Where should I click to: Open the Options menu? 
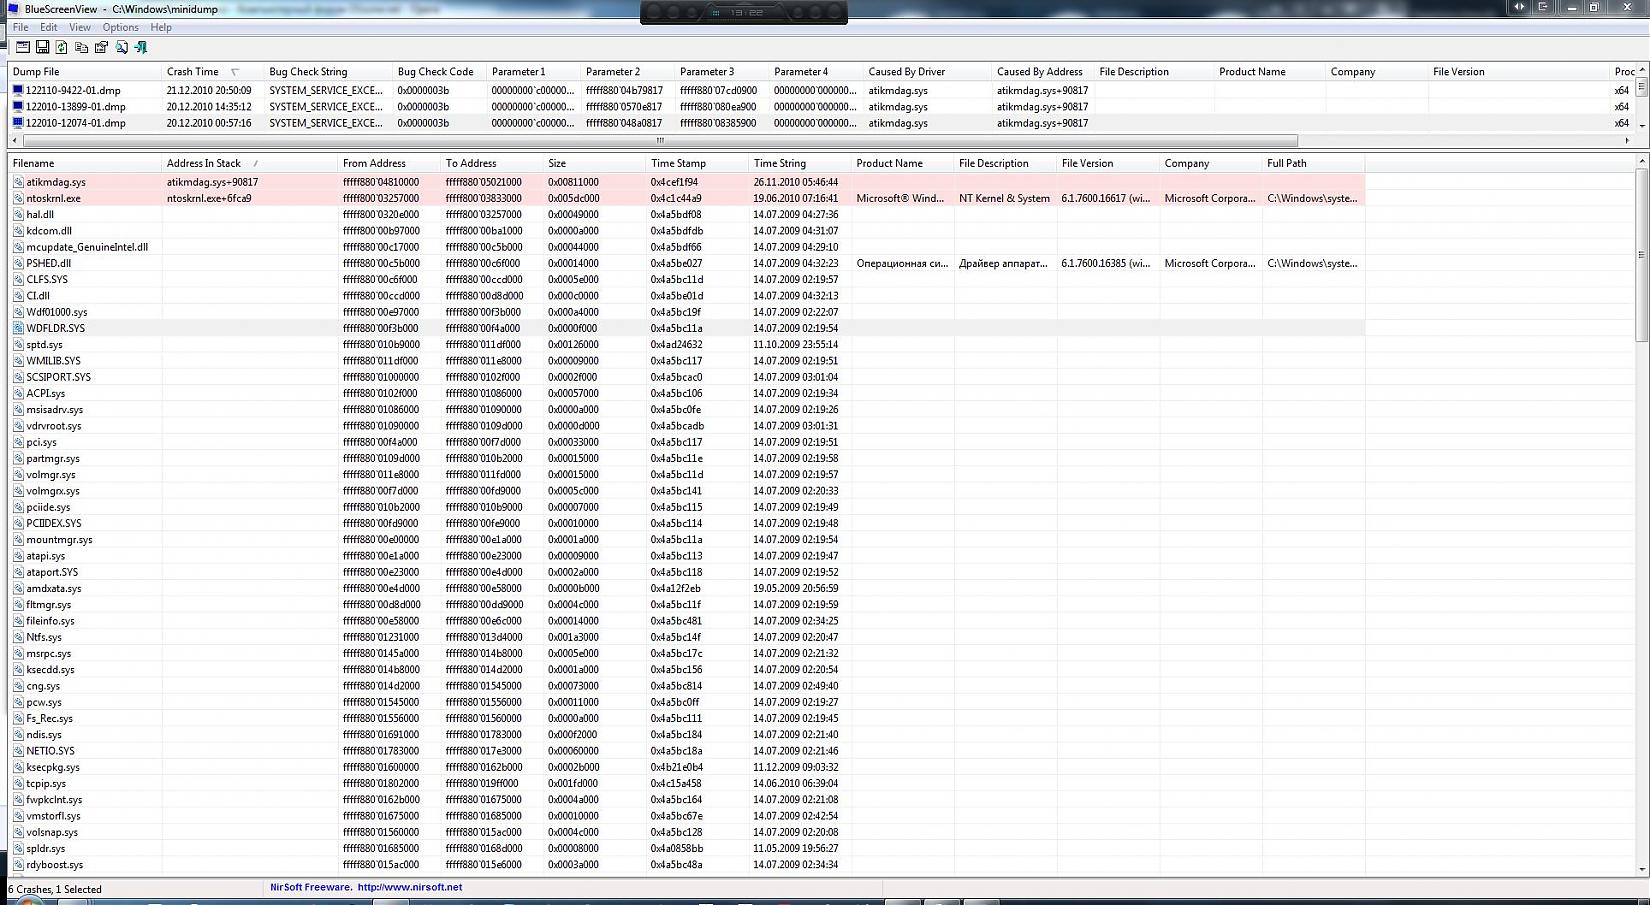point(120,27)
